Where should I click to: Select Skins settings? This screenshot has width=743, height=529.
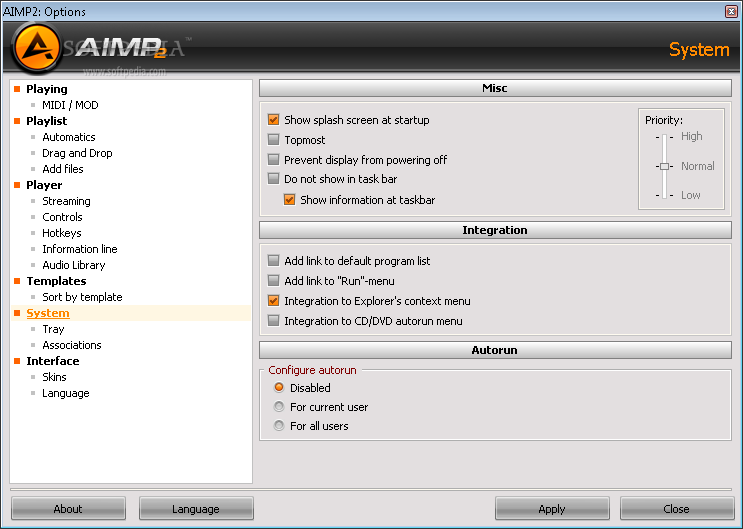(54, 377)
